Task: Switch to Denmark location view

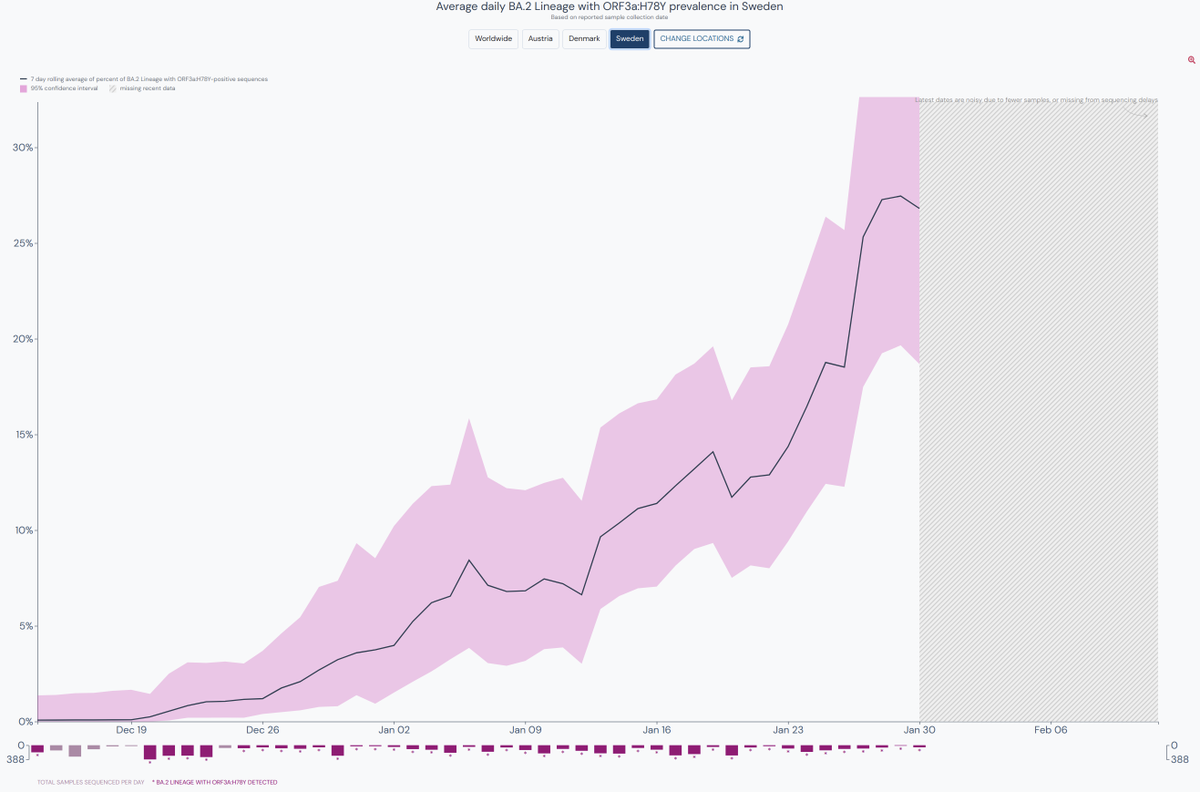Action: [x=584, y=39]
